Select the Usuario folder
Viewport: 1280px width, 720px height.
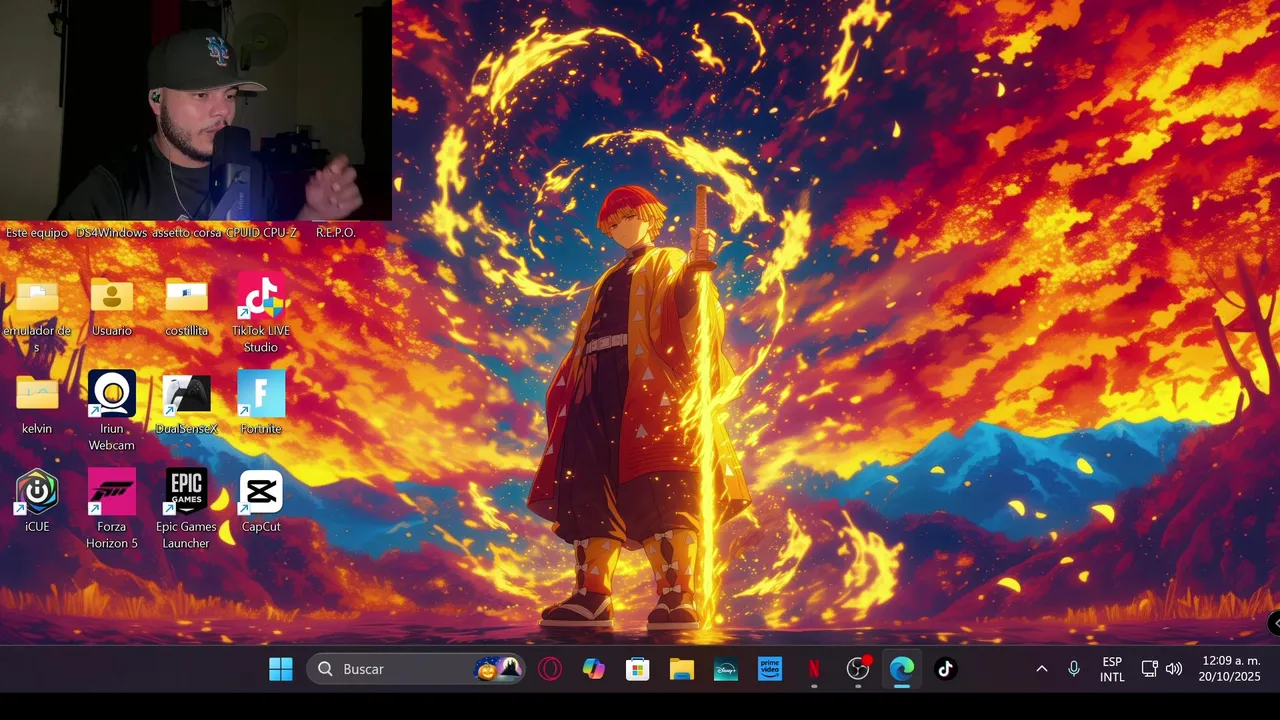click(112, 305)
